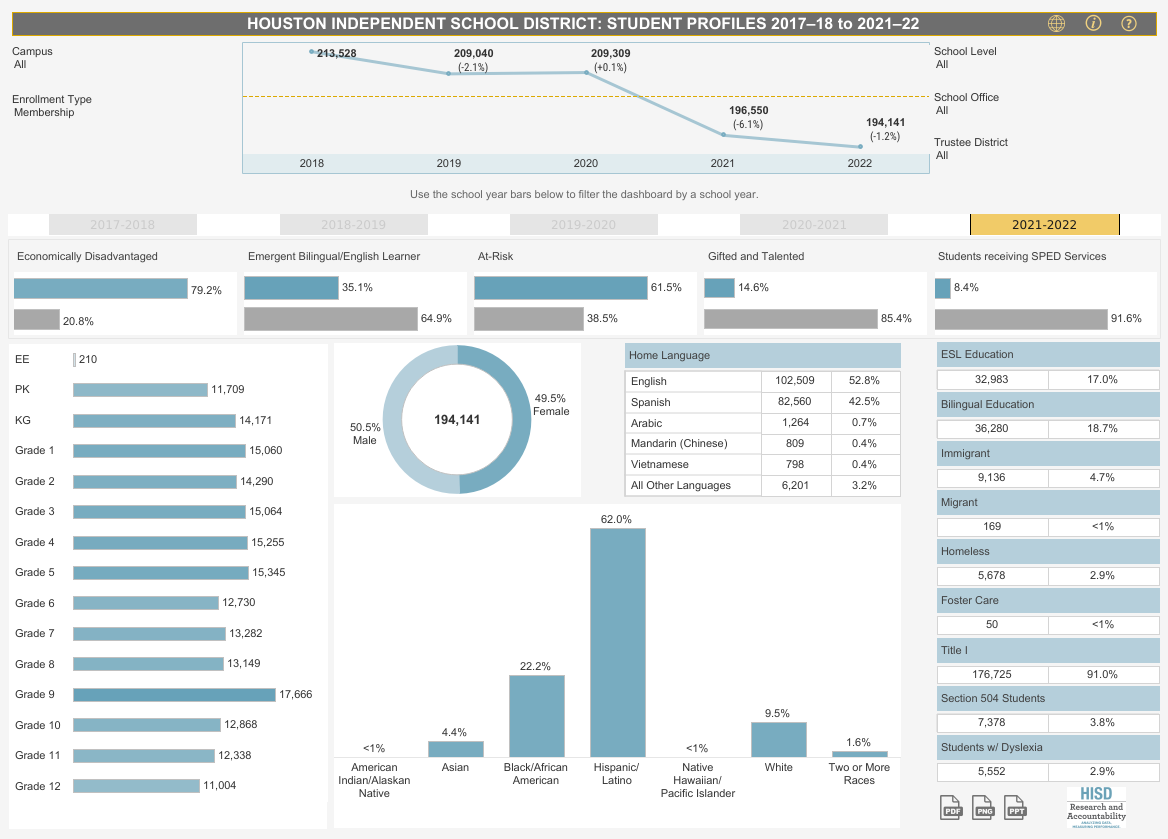Click the Grade 10 enrollment bar

[147, 725]
